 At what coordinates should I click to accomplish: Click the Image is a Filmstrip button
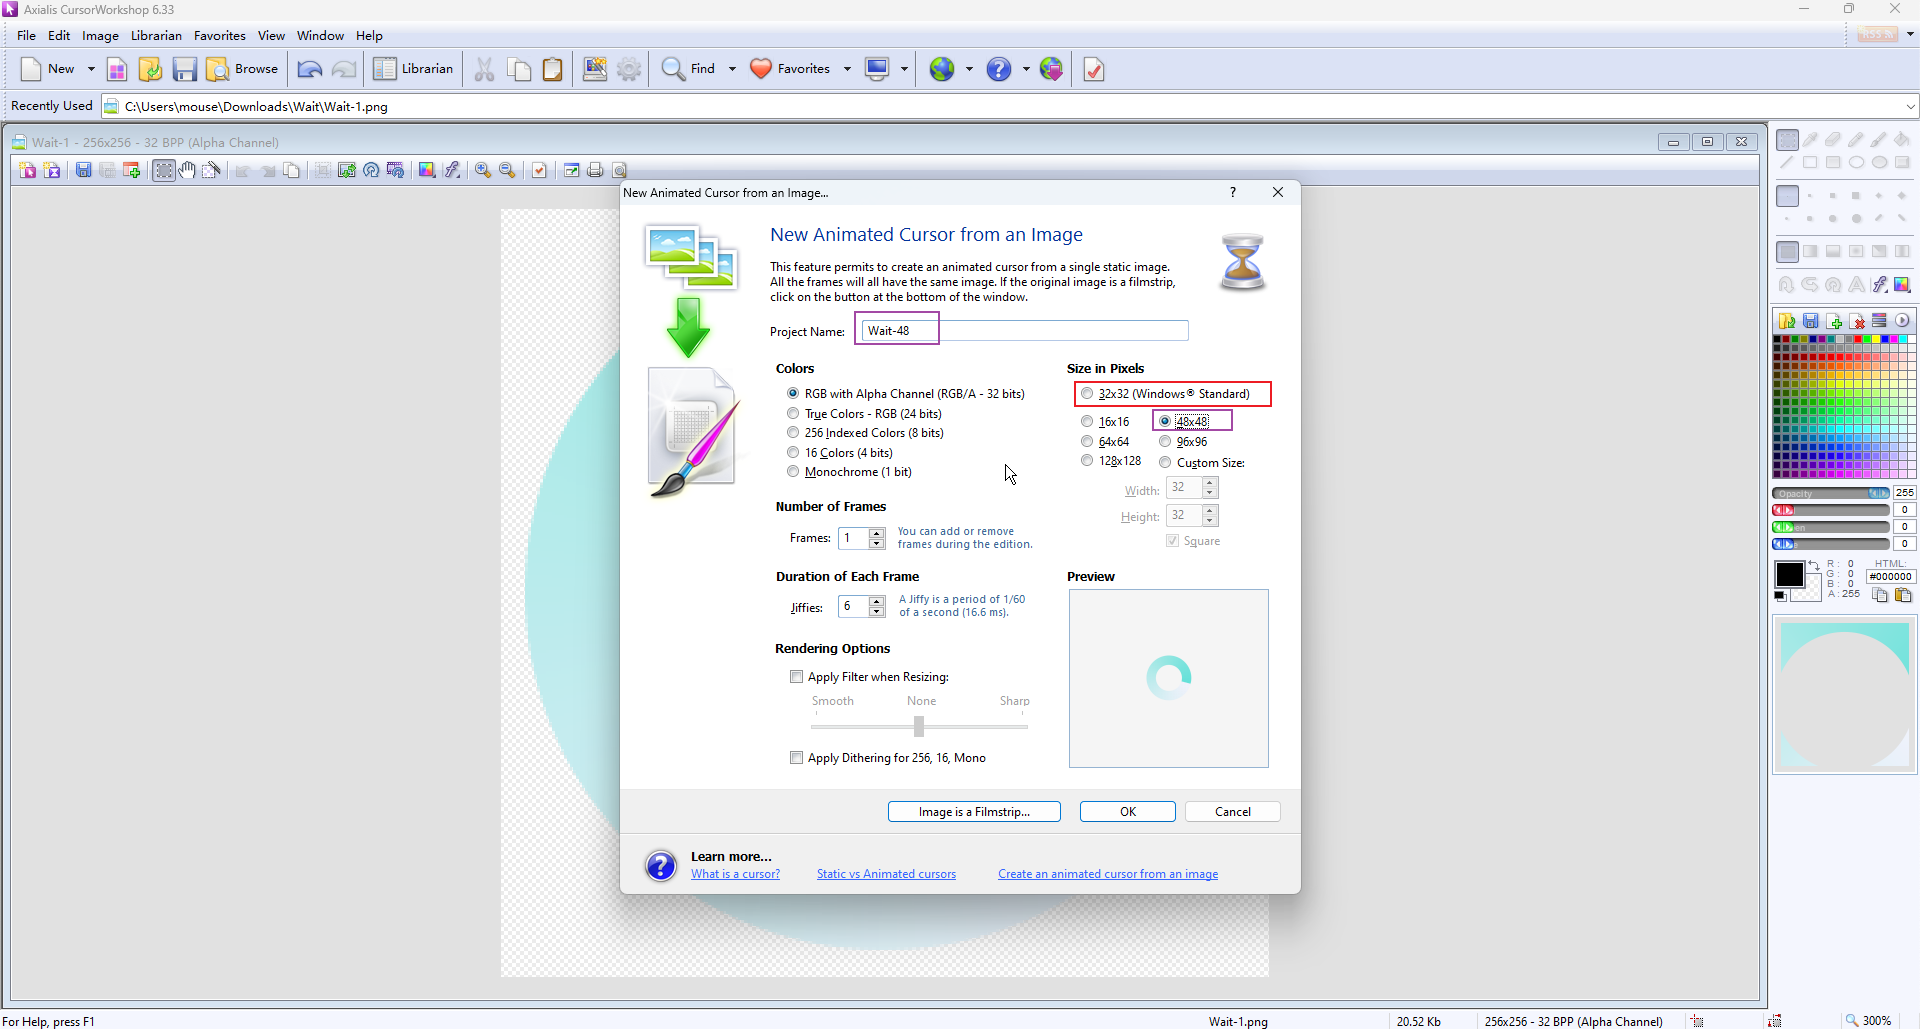974,812
